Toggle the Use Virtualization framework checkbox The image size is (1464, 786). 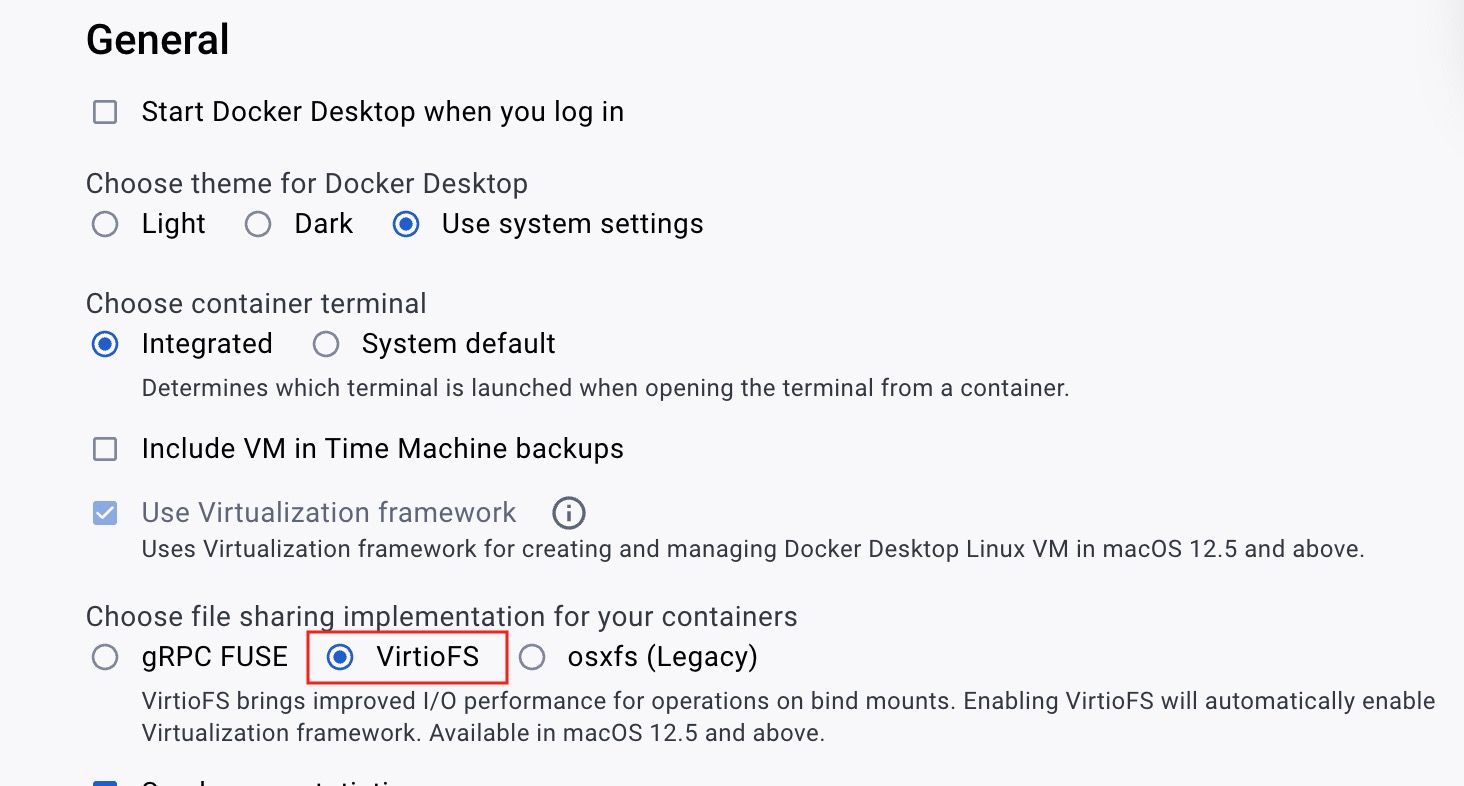[x=105, y=513]
